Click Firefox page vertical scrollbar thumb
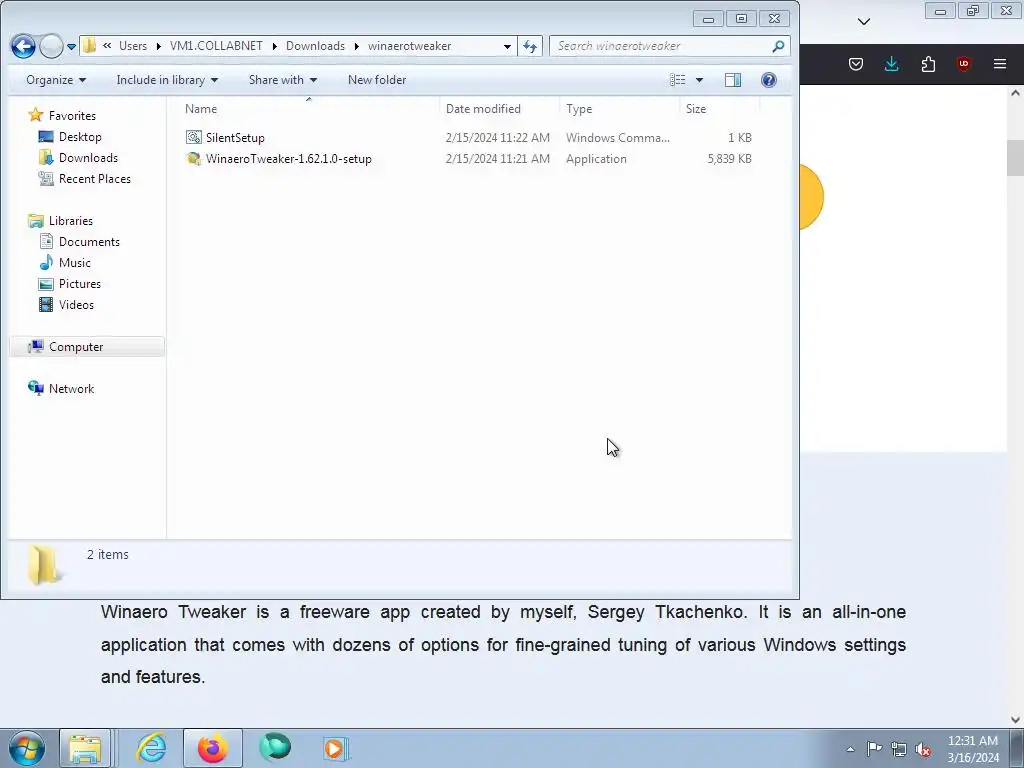This screenshot has height=768, width=1024. point(1015,158)
